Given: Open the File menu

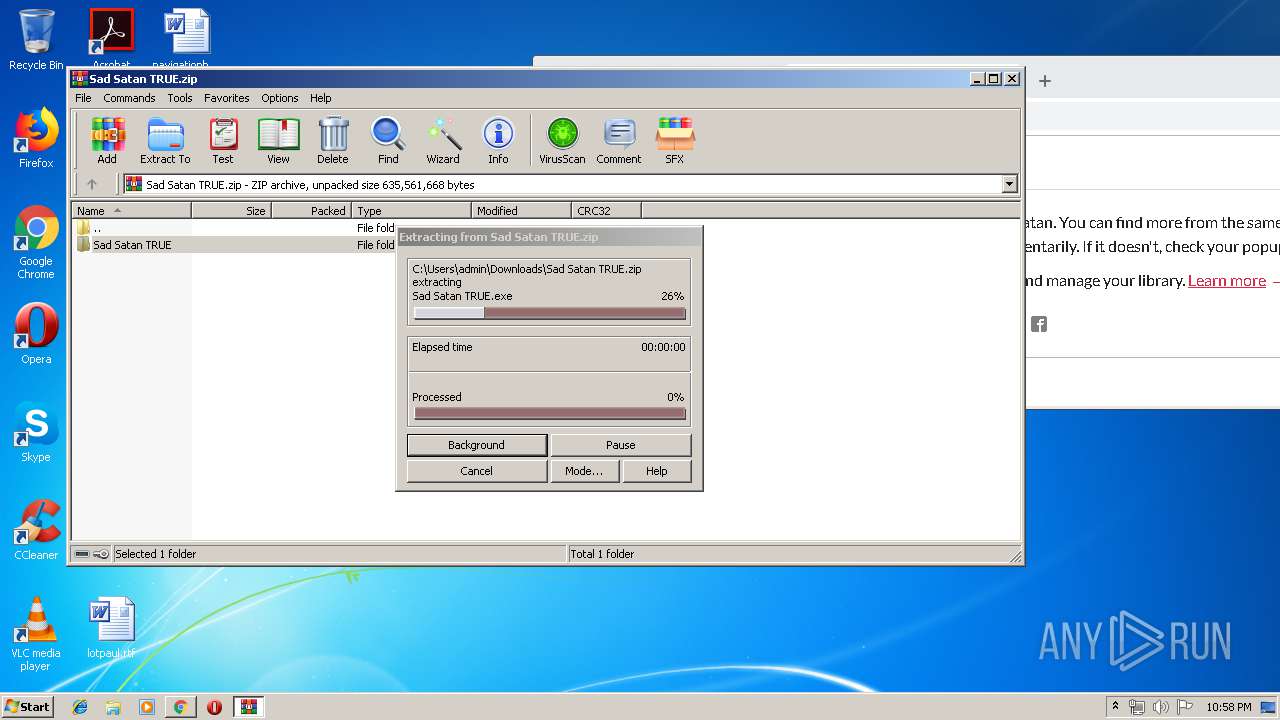Looking at the screenshot, I should click(x=83, y=98).
